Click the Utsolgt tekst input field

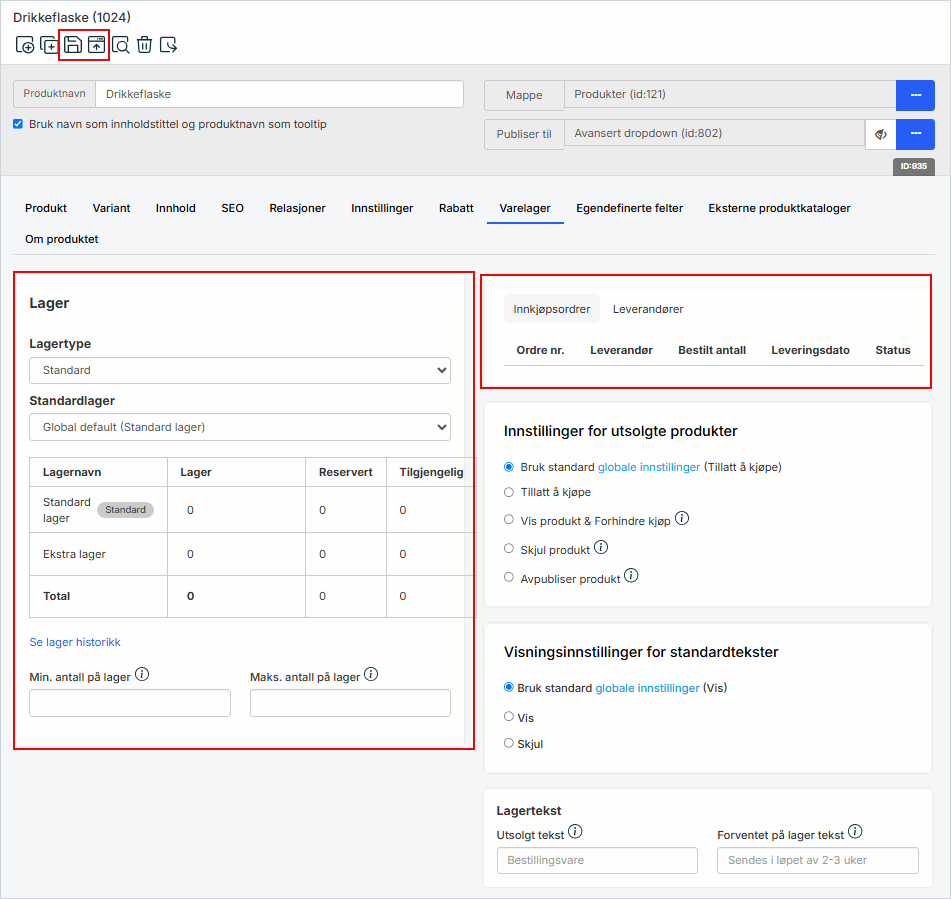click(597, 860)
